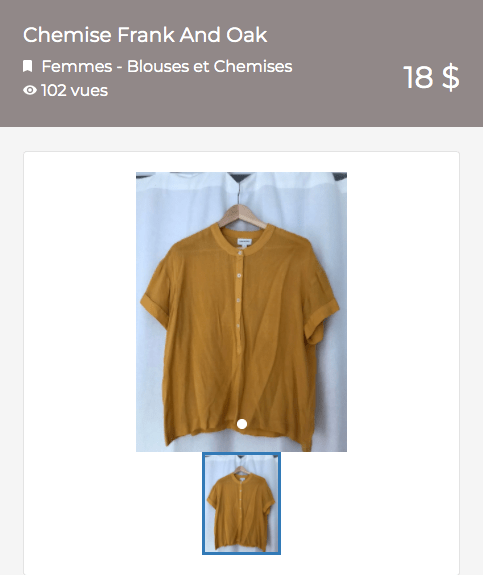Screen dimensions: 483x575
Task: Click the brand label tag inside collar
Action: click(x=245, y=242)
